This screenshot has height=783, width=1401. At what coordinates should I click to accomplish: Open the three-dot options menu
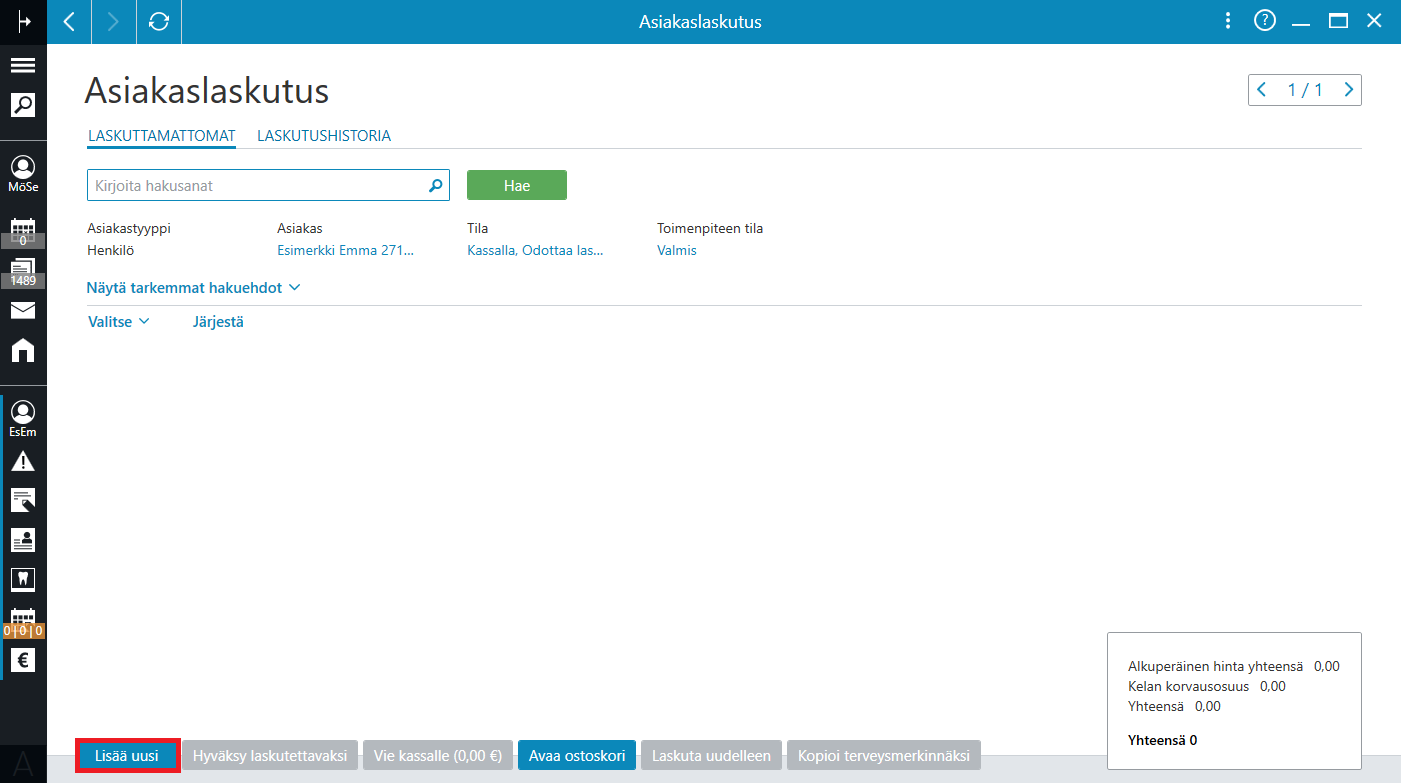[1228, 21]
